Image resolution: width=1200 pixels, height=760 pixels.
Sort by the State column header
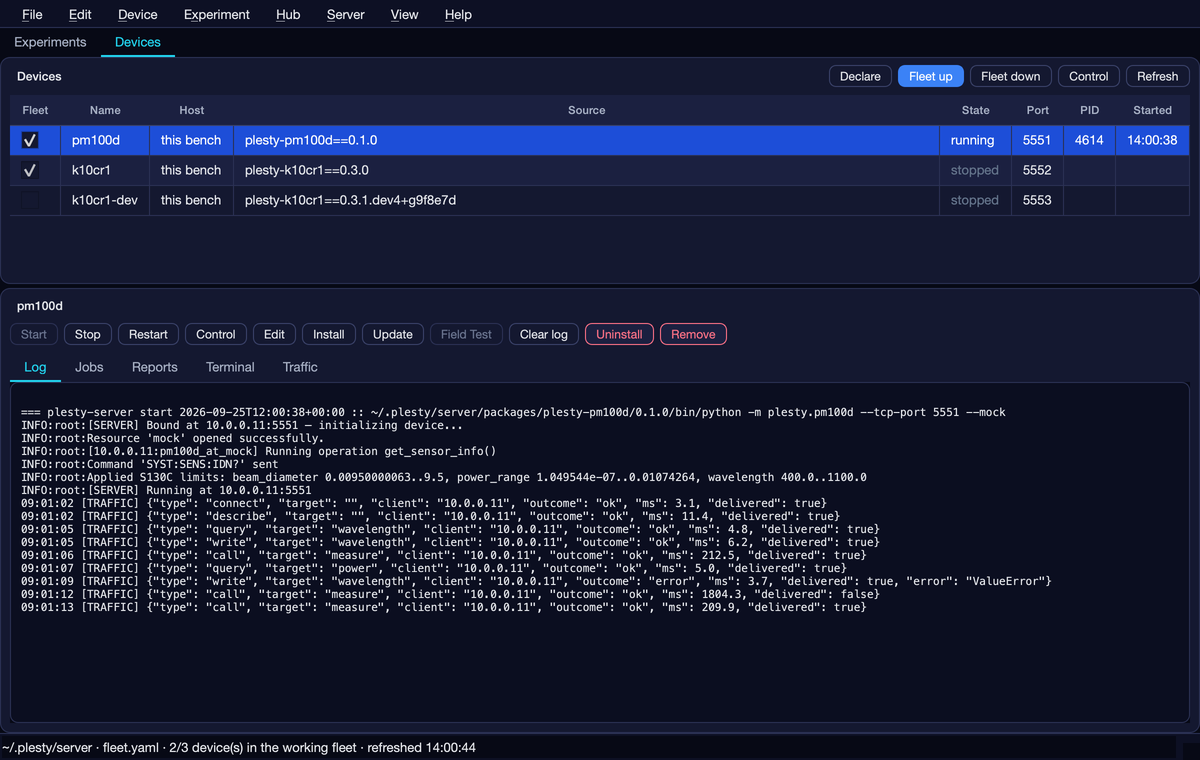coord(975,110)
